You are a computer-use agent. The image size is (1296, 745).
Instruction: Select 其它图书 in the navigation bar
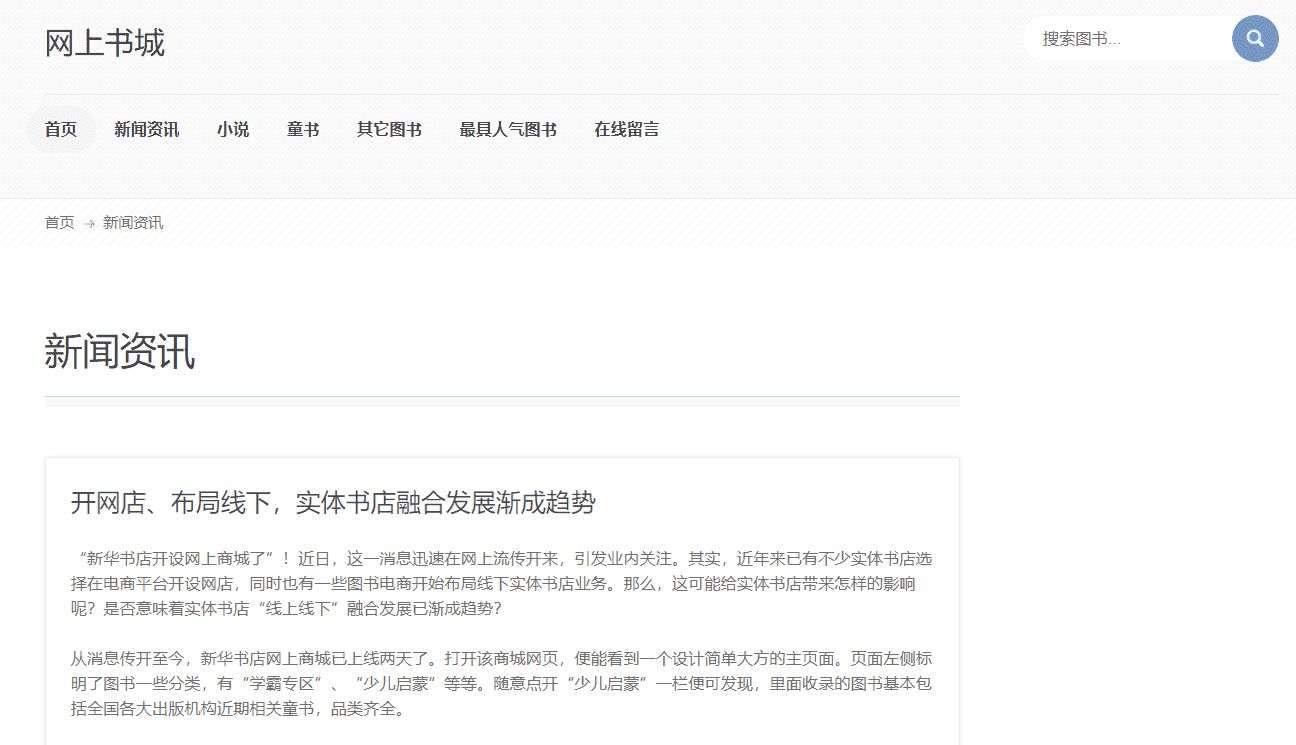389,129
